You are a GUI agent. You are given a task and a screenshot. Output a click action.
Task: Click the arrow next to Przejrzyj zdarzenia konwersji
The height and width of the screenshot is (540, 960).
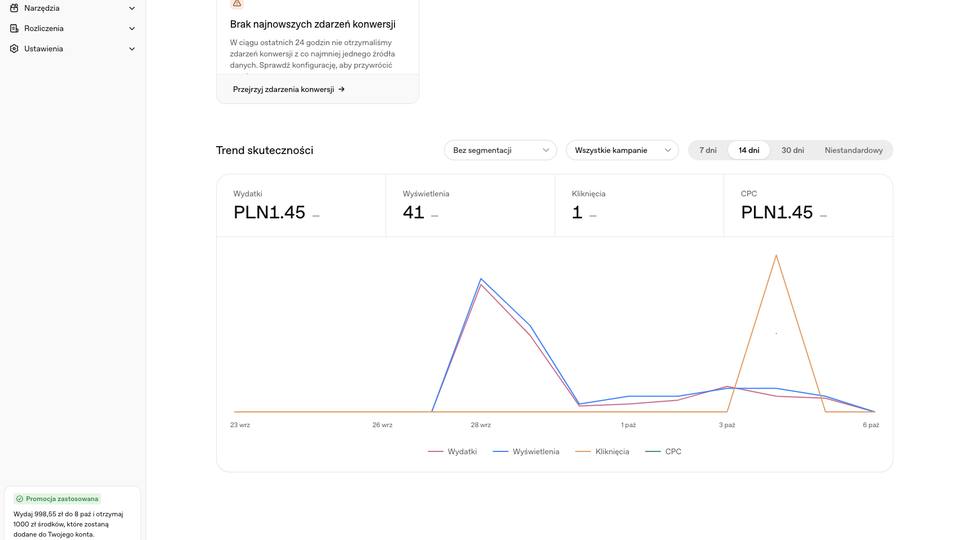[342, 89]
